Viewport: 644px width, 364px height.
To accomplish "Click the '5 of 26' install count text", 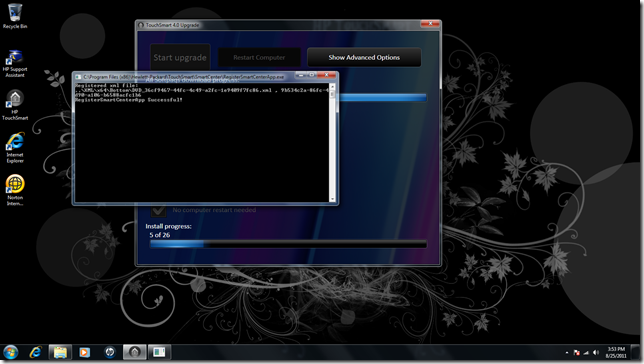I will coord(160,235).
